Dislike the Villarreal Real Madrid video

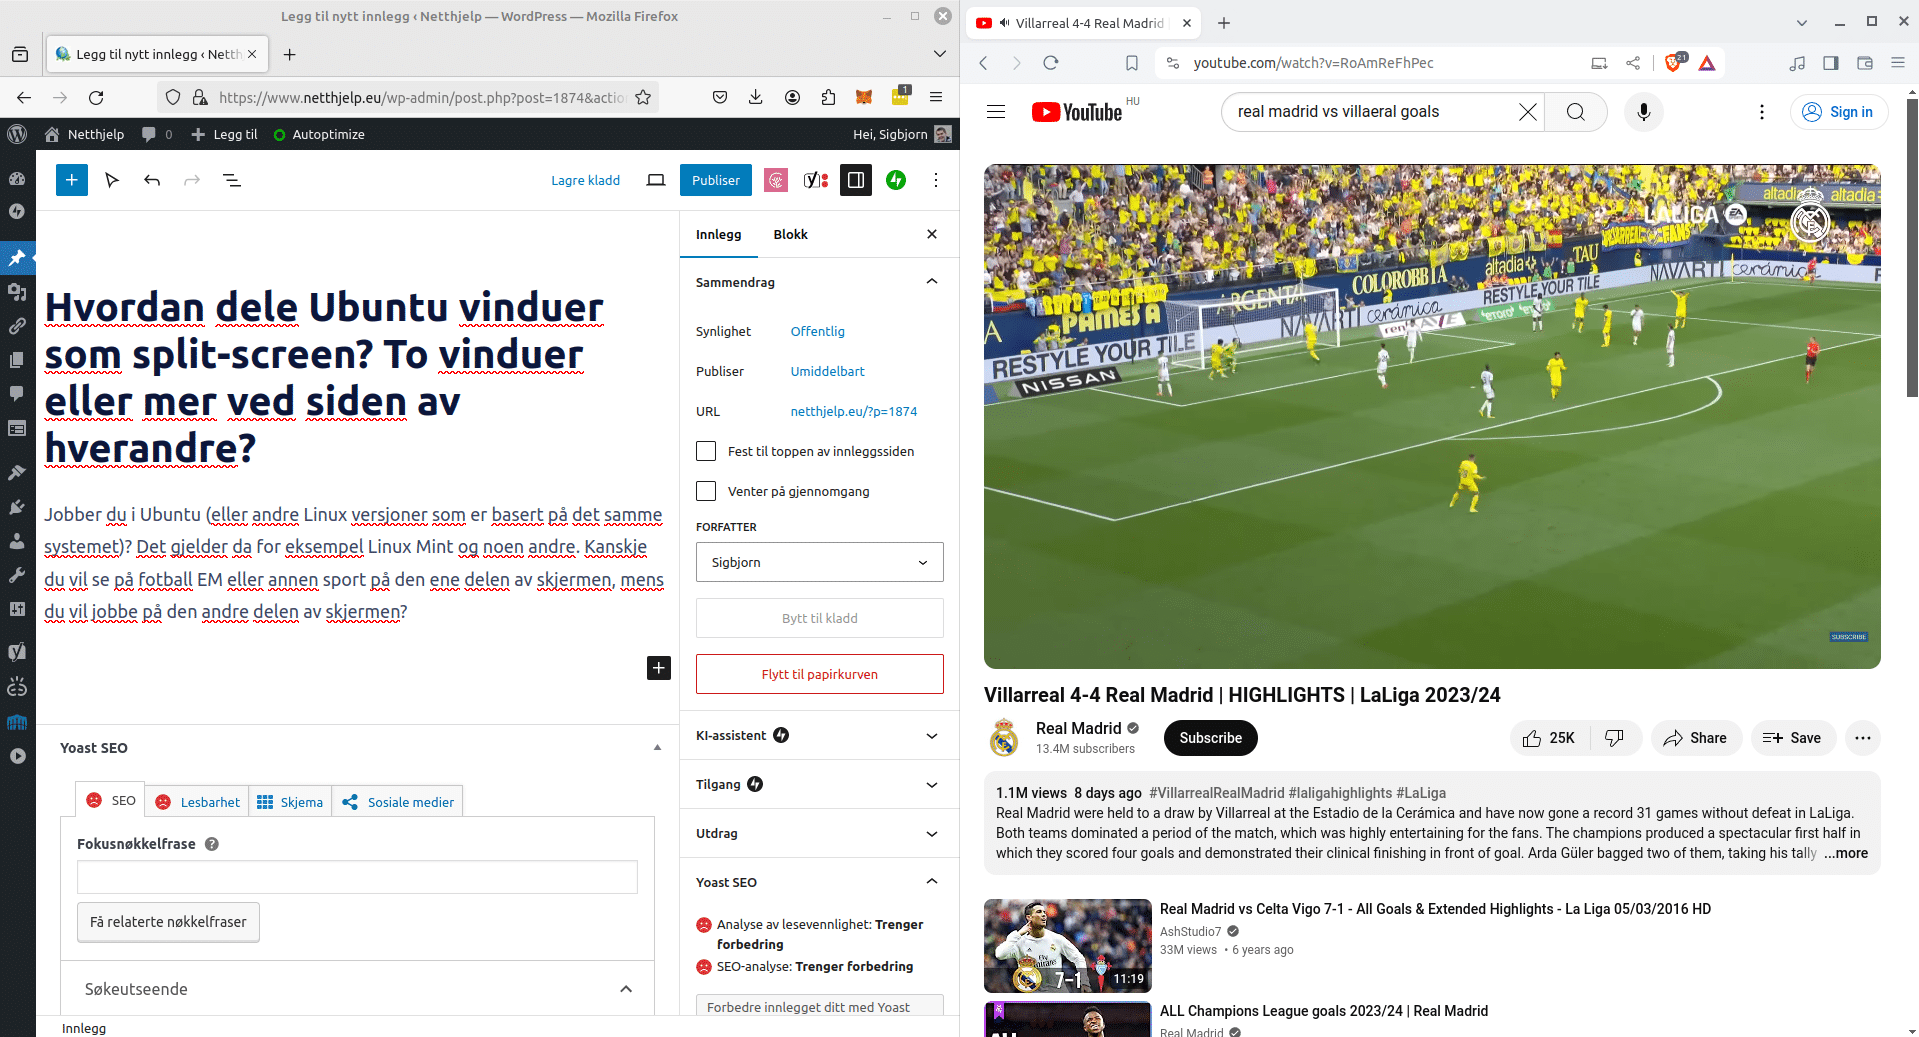[x=1614, y=738]
